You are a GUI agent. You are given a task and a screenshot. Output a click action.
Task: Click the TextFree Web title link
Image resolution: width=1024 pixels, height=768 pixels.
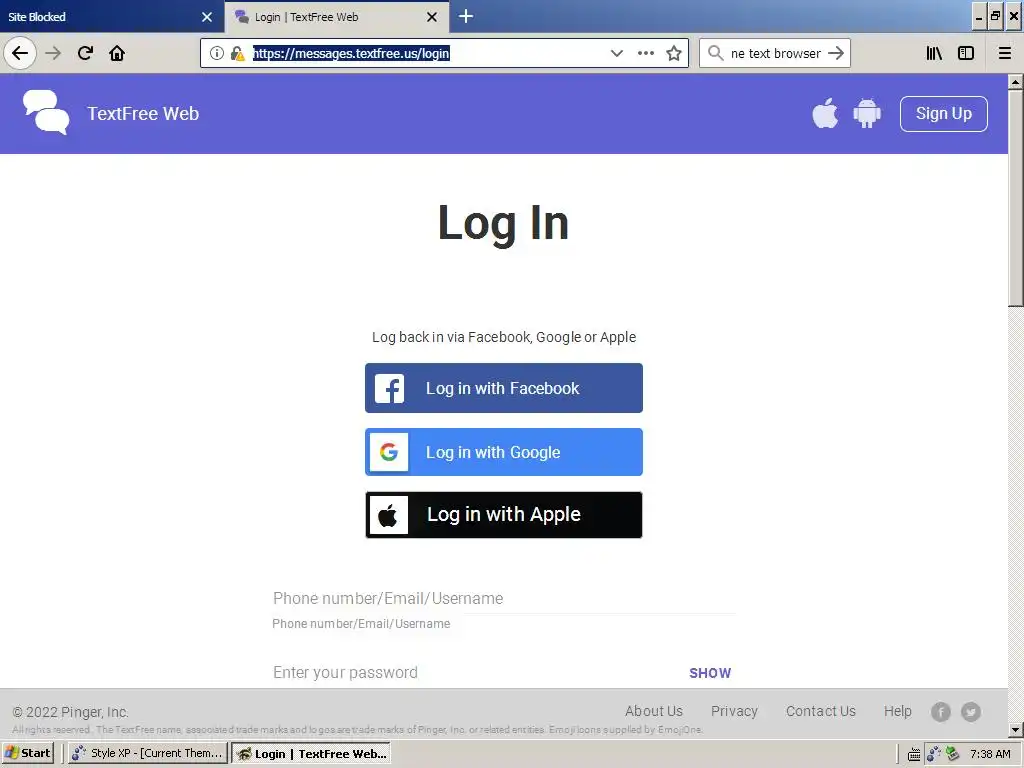(x=143, y=114)
